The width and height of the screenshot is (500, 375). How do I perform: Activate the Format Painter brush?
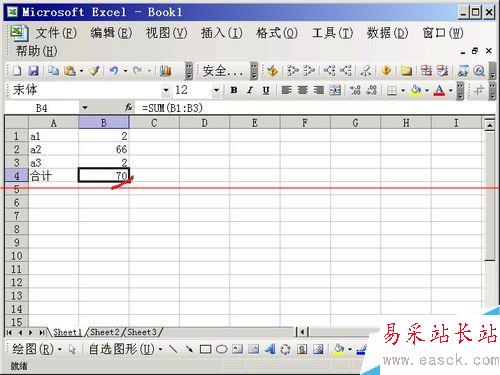pos(94,71)
